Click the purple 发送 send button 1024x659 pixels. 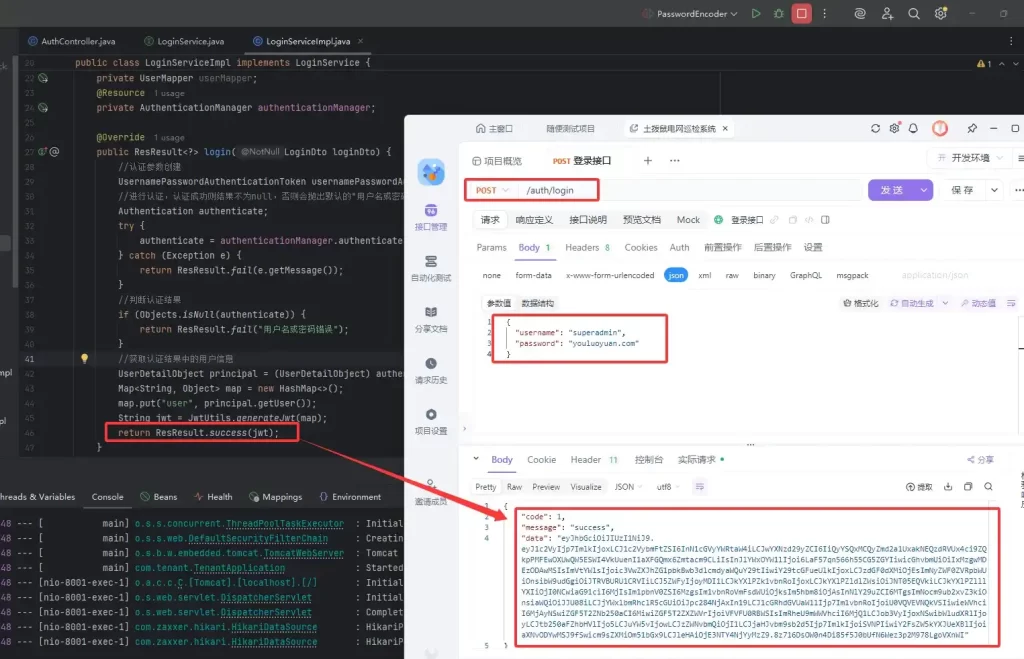pyautogui.click(x=899, y=190)
